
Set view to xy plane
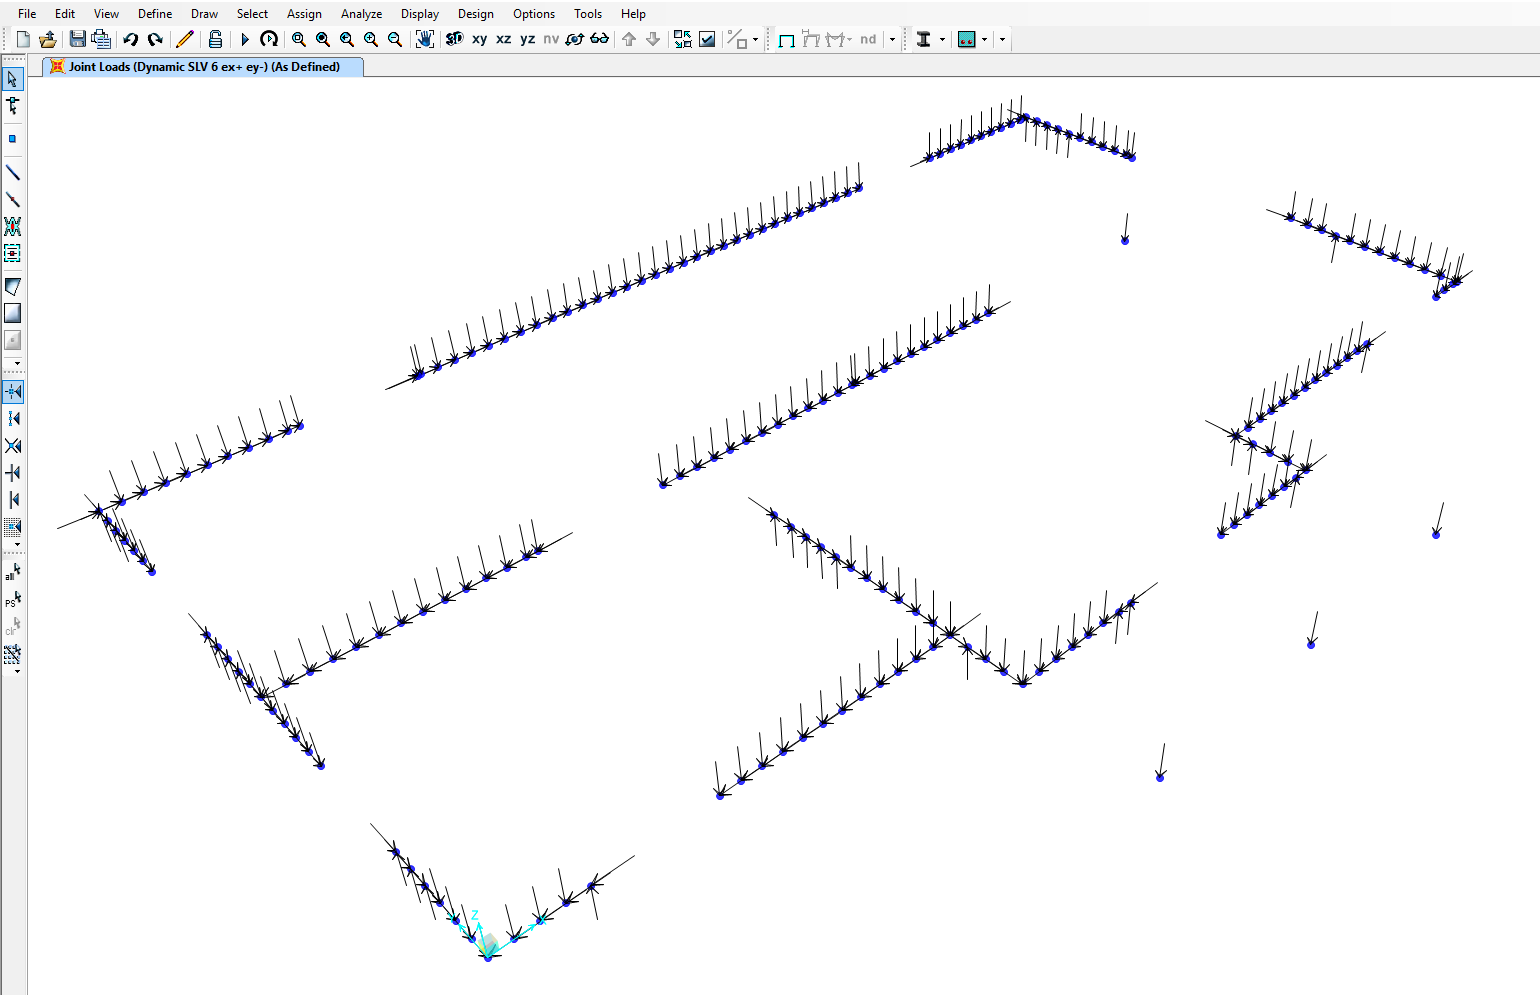coord(480,39)
